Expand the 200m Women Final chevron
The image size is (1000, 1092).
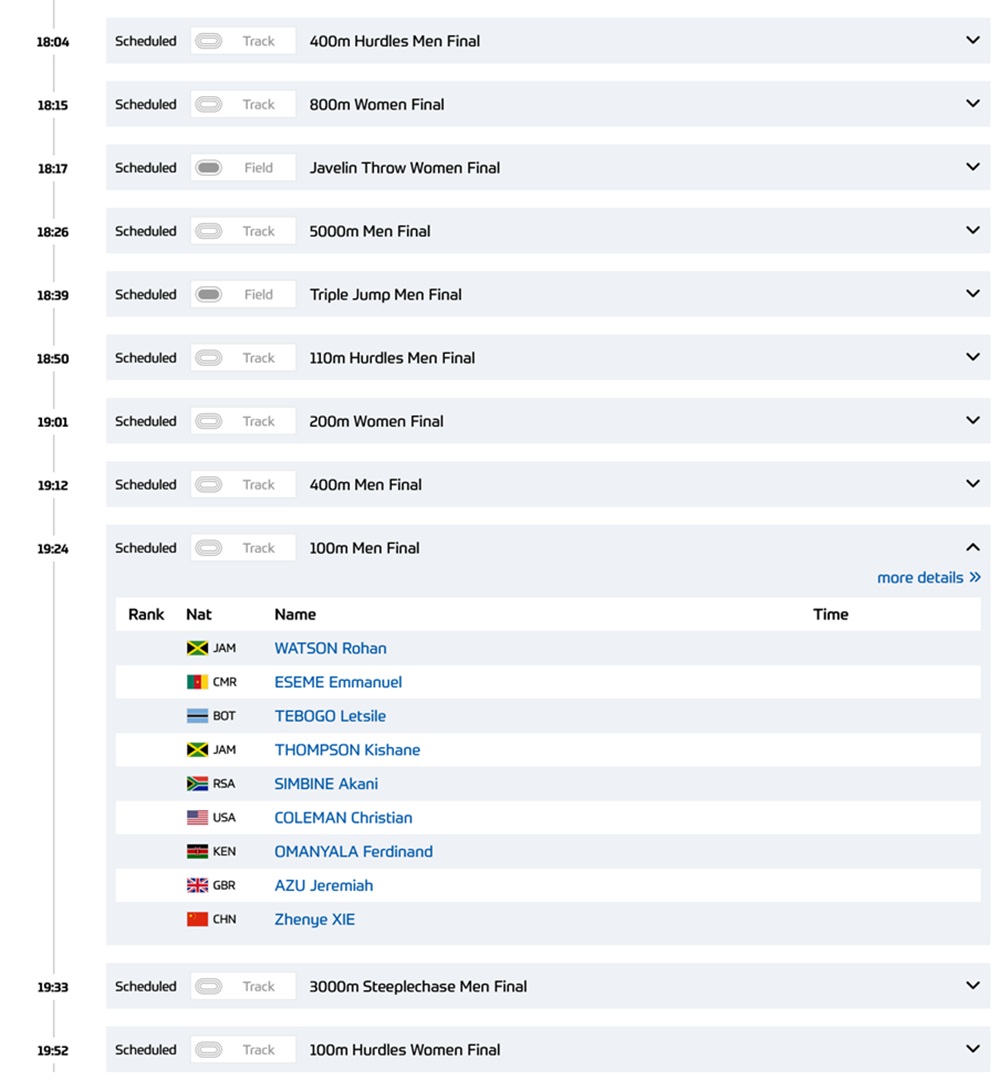[972, 421]
